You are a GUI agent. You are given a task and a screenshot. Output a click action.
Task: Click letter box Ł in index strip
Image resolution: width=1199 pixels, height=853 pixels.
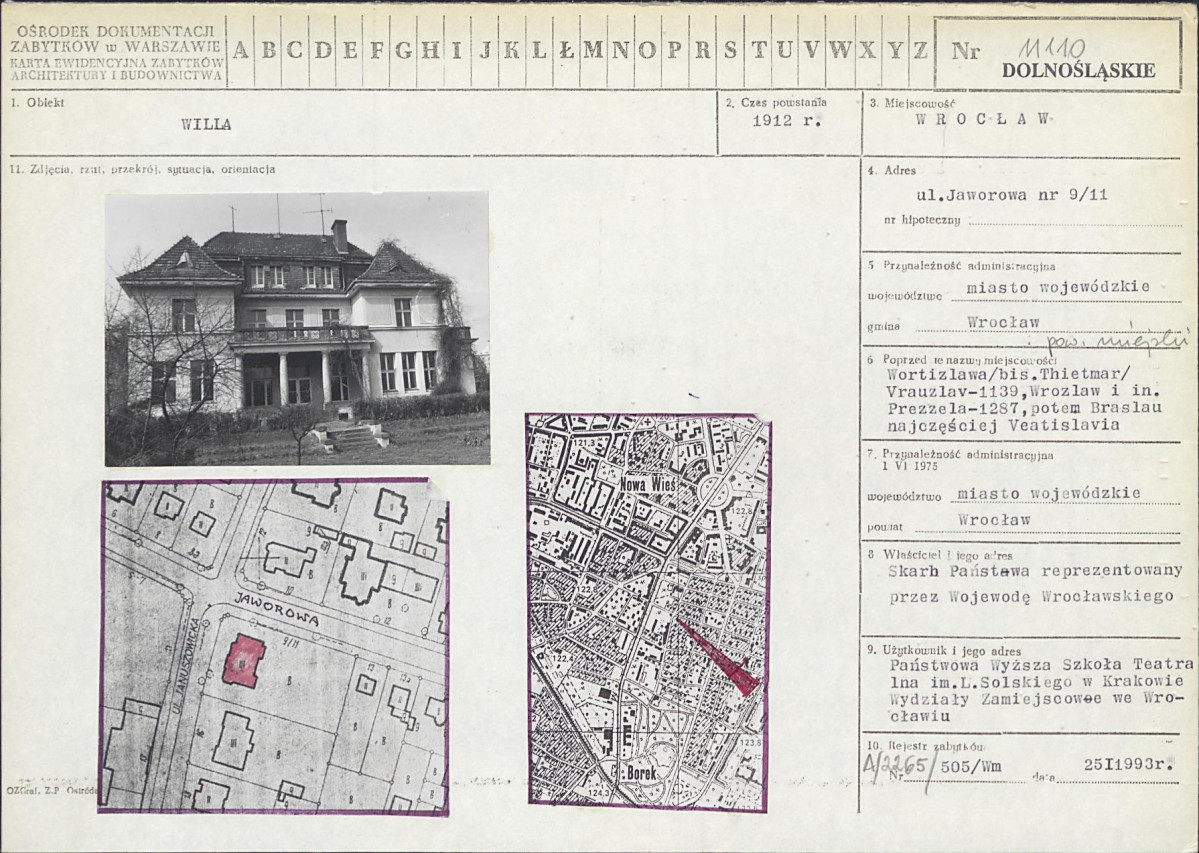point(566,51)
